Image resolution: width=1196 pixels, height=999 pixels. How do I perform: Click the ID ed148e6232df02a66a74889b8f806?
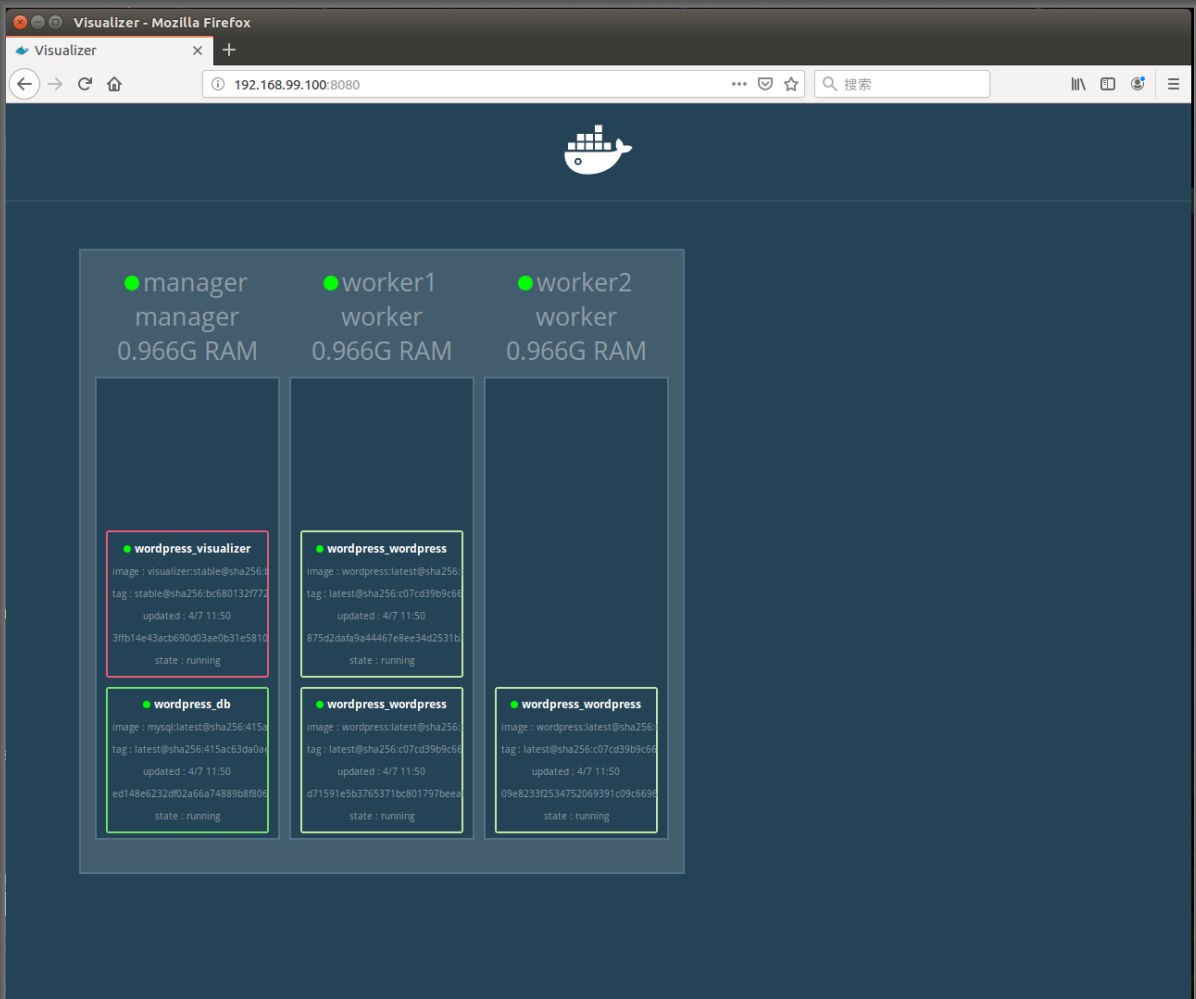tap(190, 793)
